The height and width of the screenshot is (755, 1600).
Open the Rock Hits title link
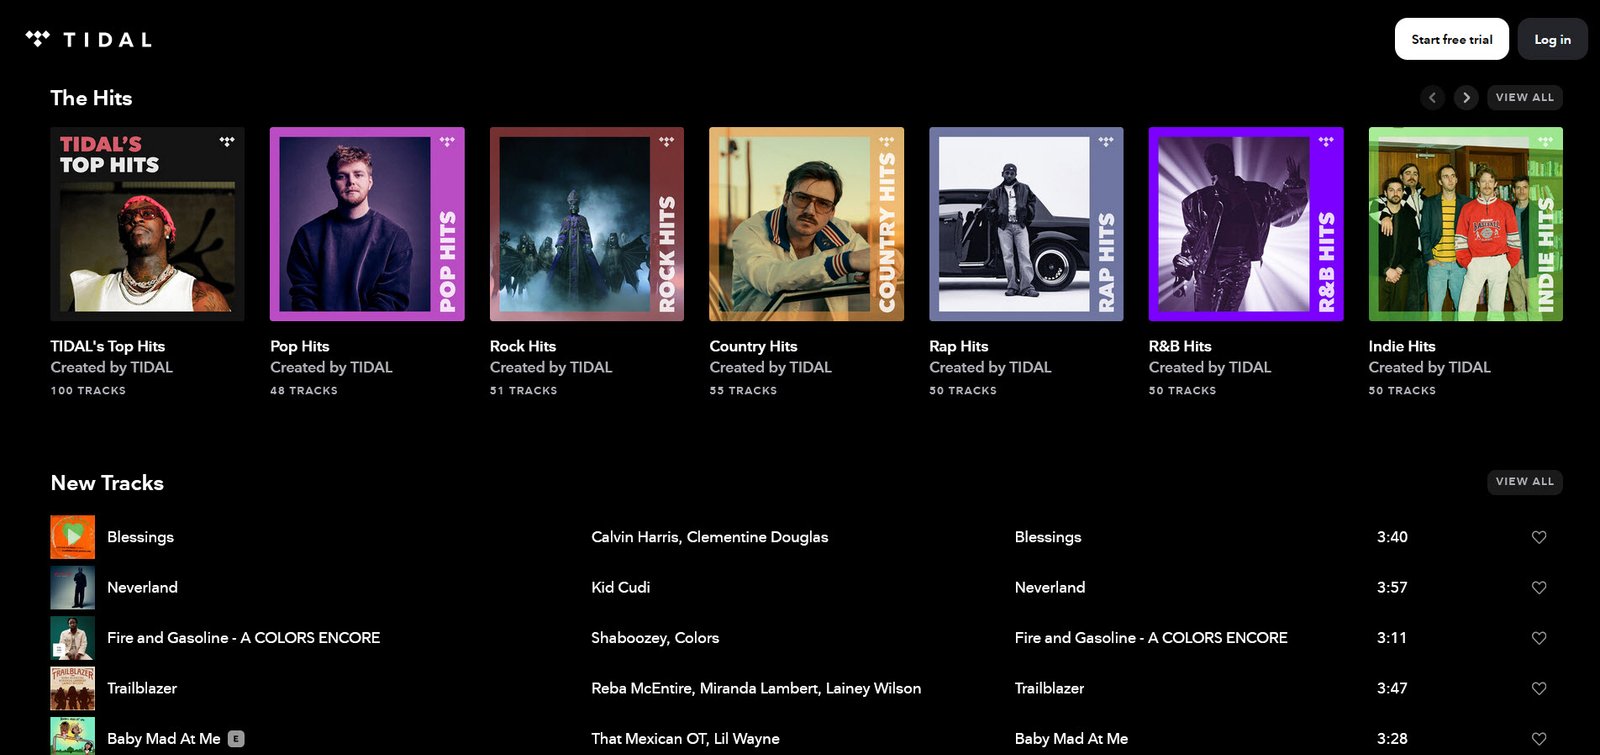click(523, 346)
